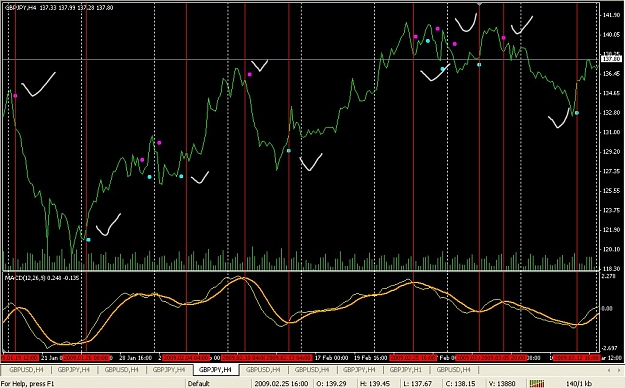Image resolution: width=625 pixels, height=388 pixels.
Task: Click the 125.55 price scale label
Action: (611, 191)
